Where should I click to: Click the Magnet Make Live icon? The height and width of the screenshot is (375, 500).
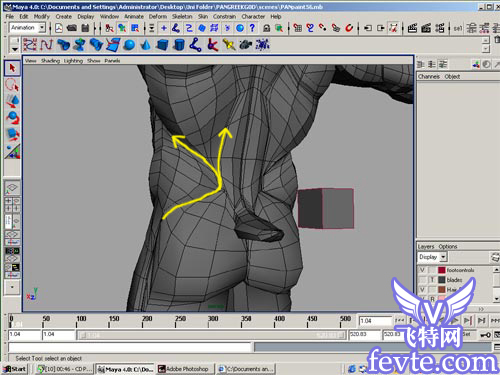click(x=349, y=28)
